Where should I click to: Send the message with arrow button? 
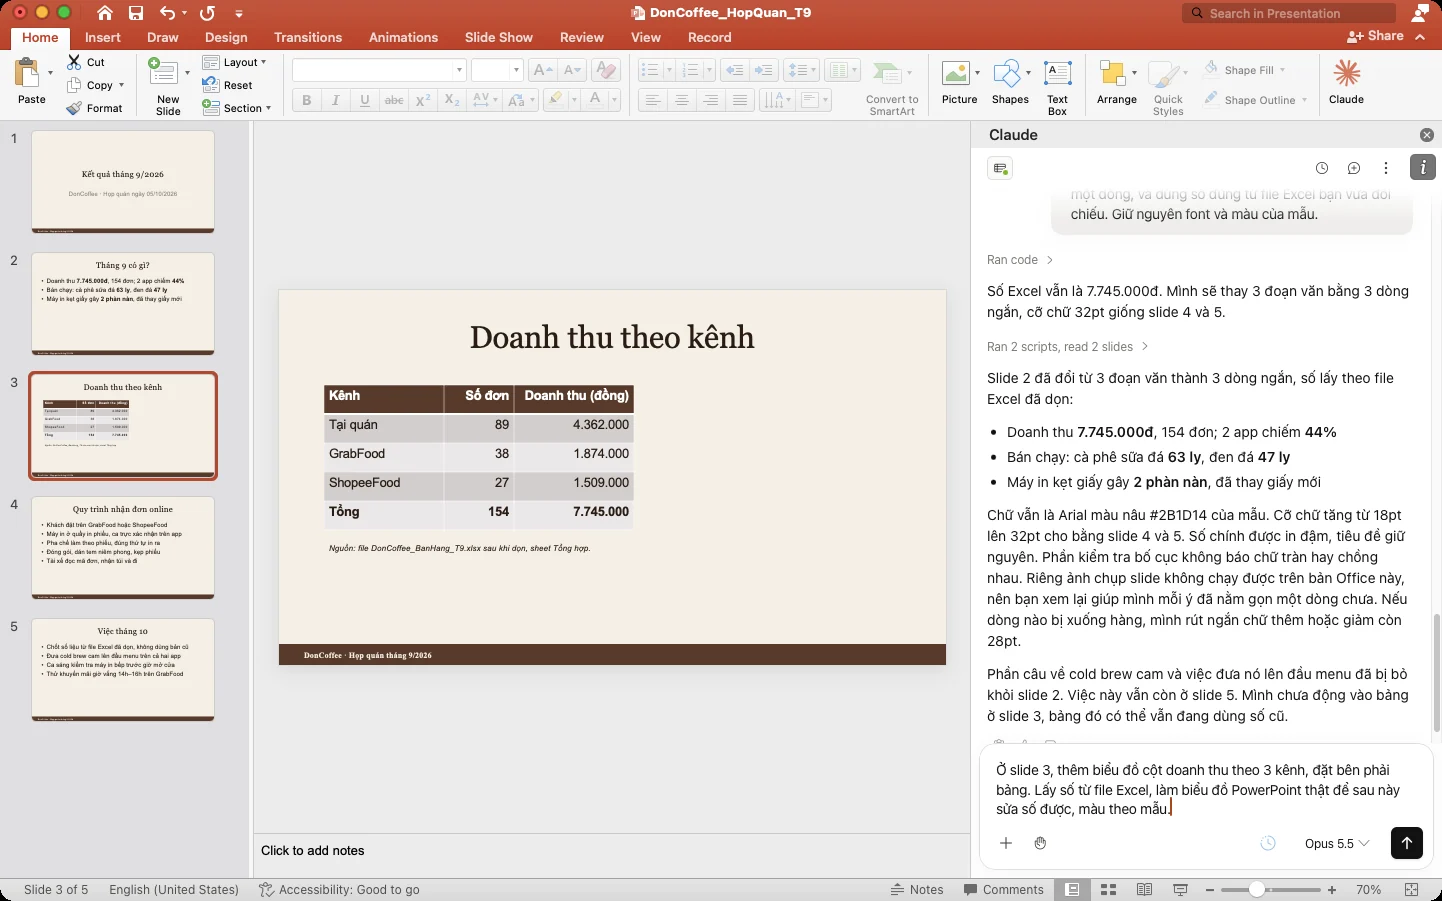click(1407, 843)
